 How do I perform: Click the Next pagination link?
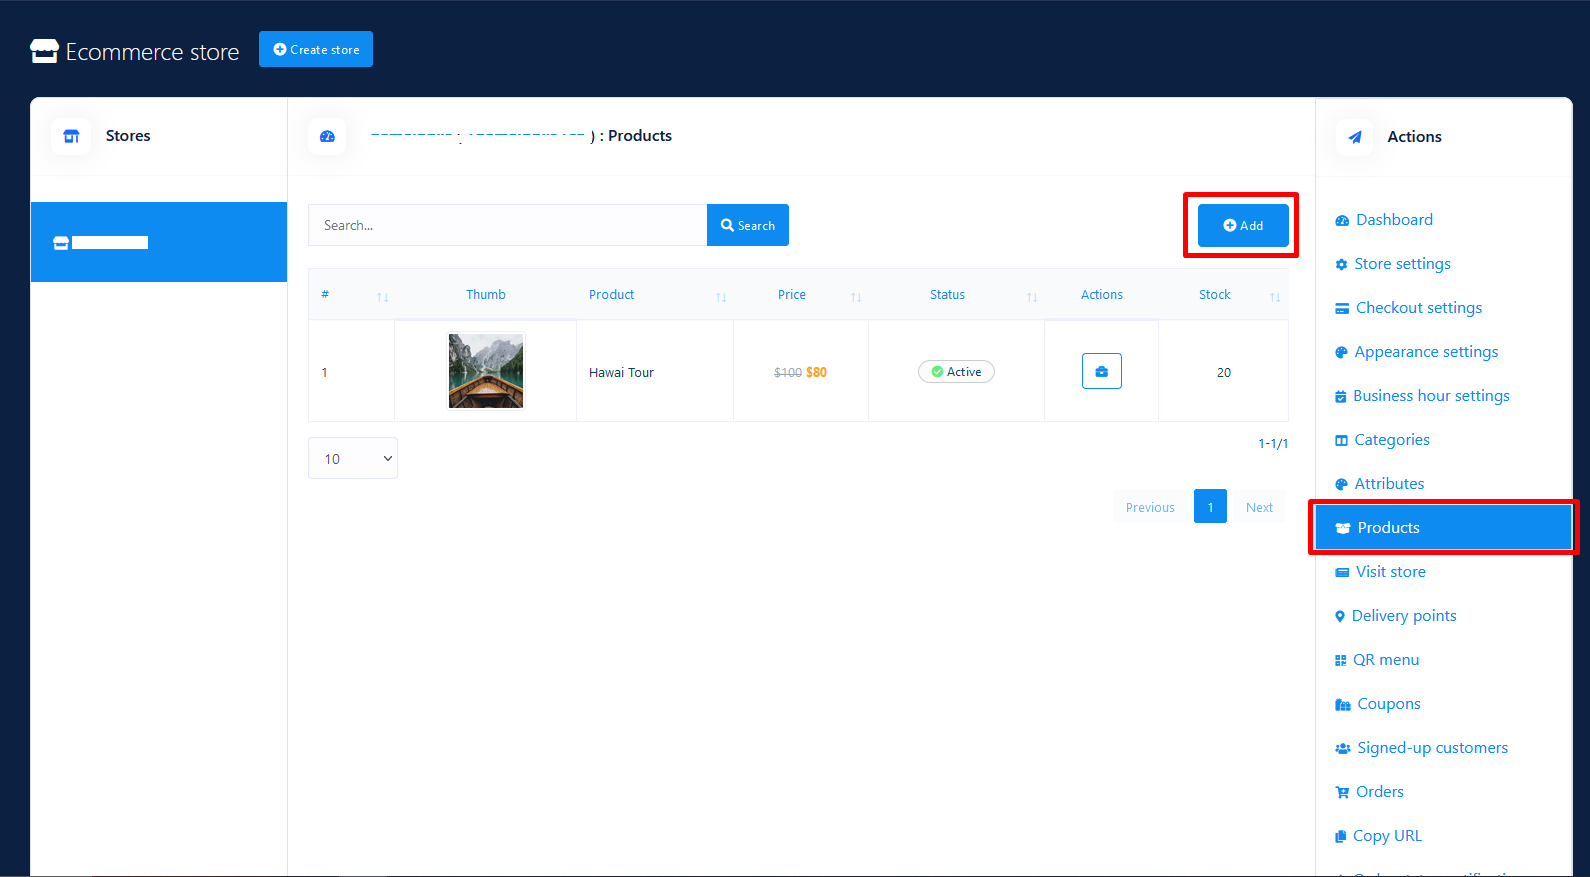coord(1259,507)
